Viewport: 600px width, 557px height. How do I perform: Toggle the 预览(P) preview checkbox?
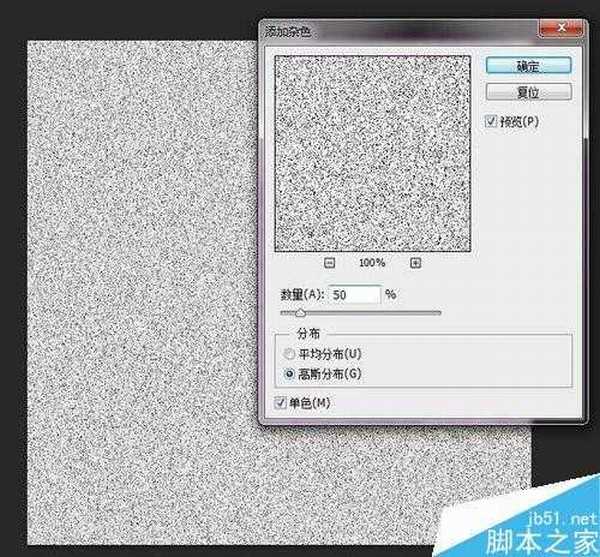pos(491,120)
